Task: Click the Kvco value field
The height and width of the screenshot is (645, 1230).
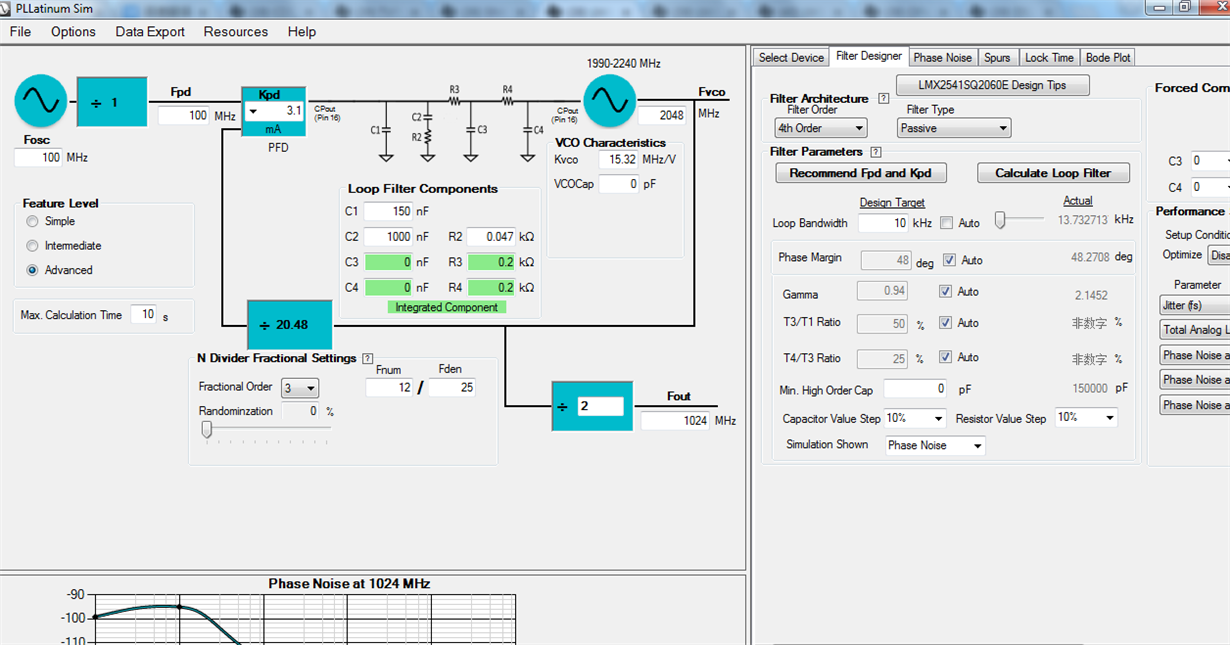Action: pos(619,160)
